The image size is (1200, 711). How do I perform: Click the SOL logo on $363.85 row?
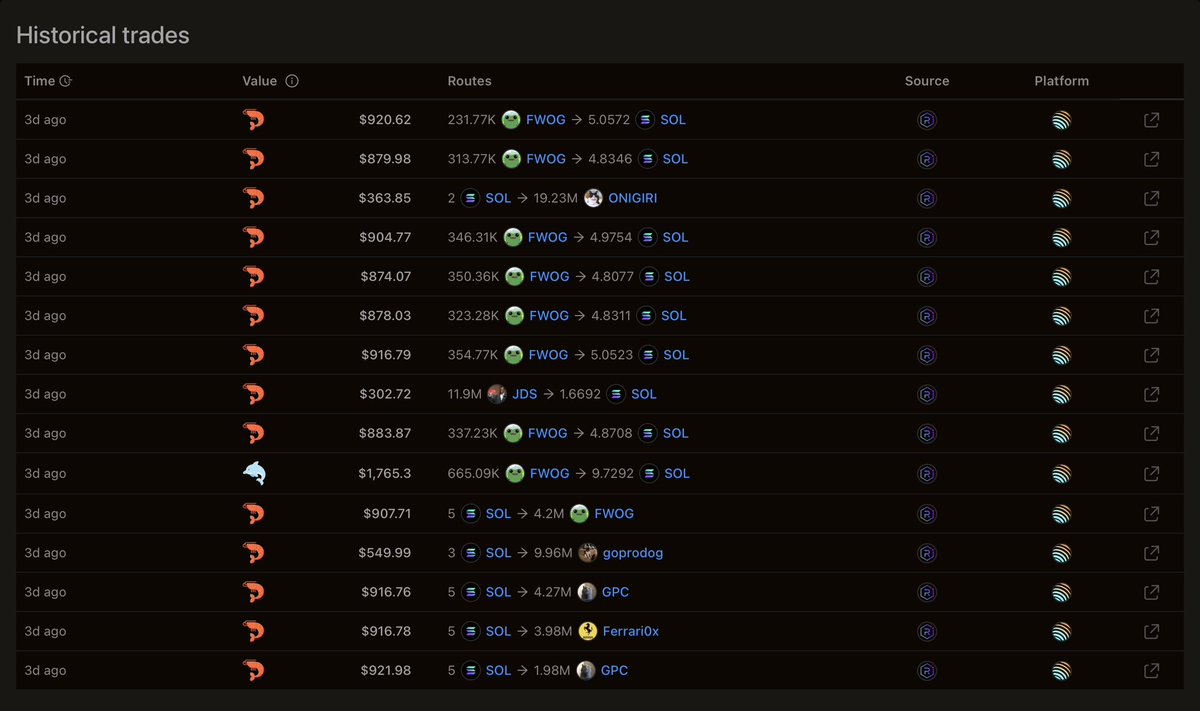(470, 198)
